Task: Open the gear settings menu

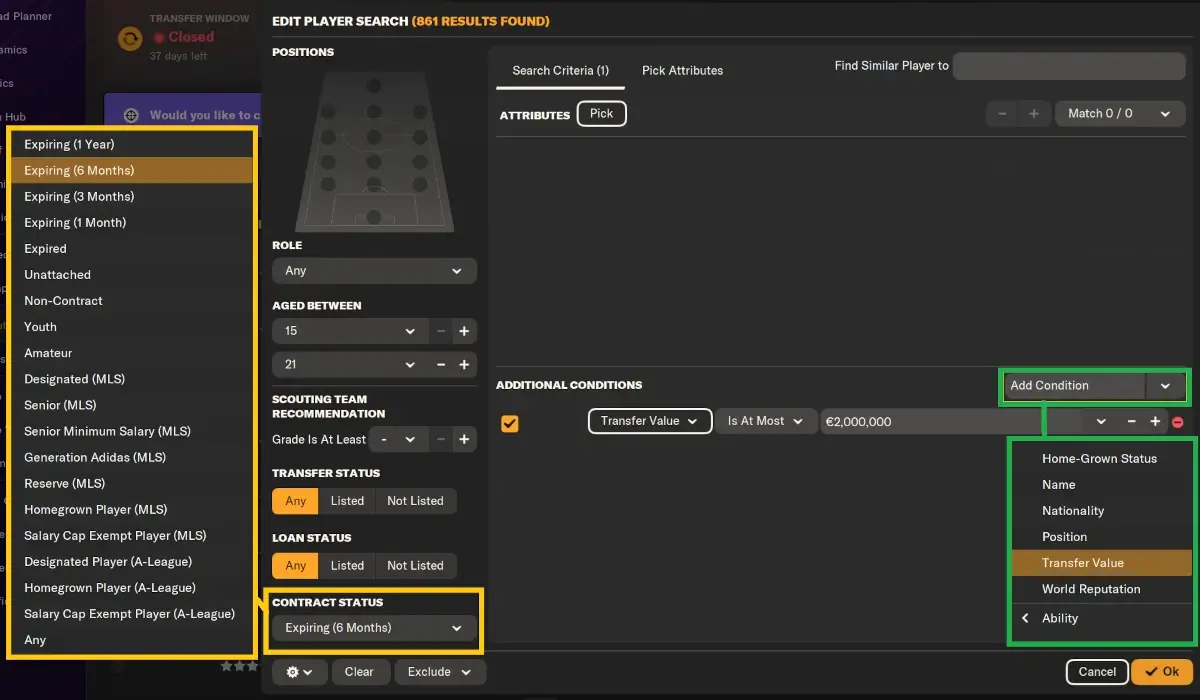Action: [299, 672]
